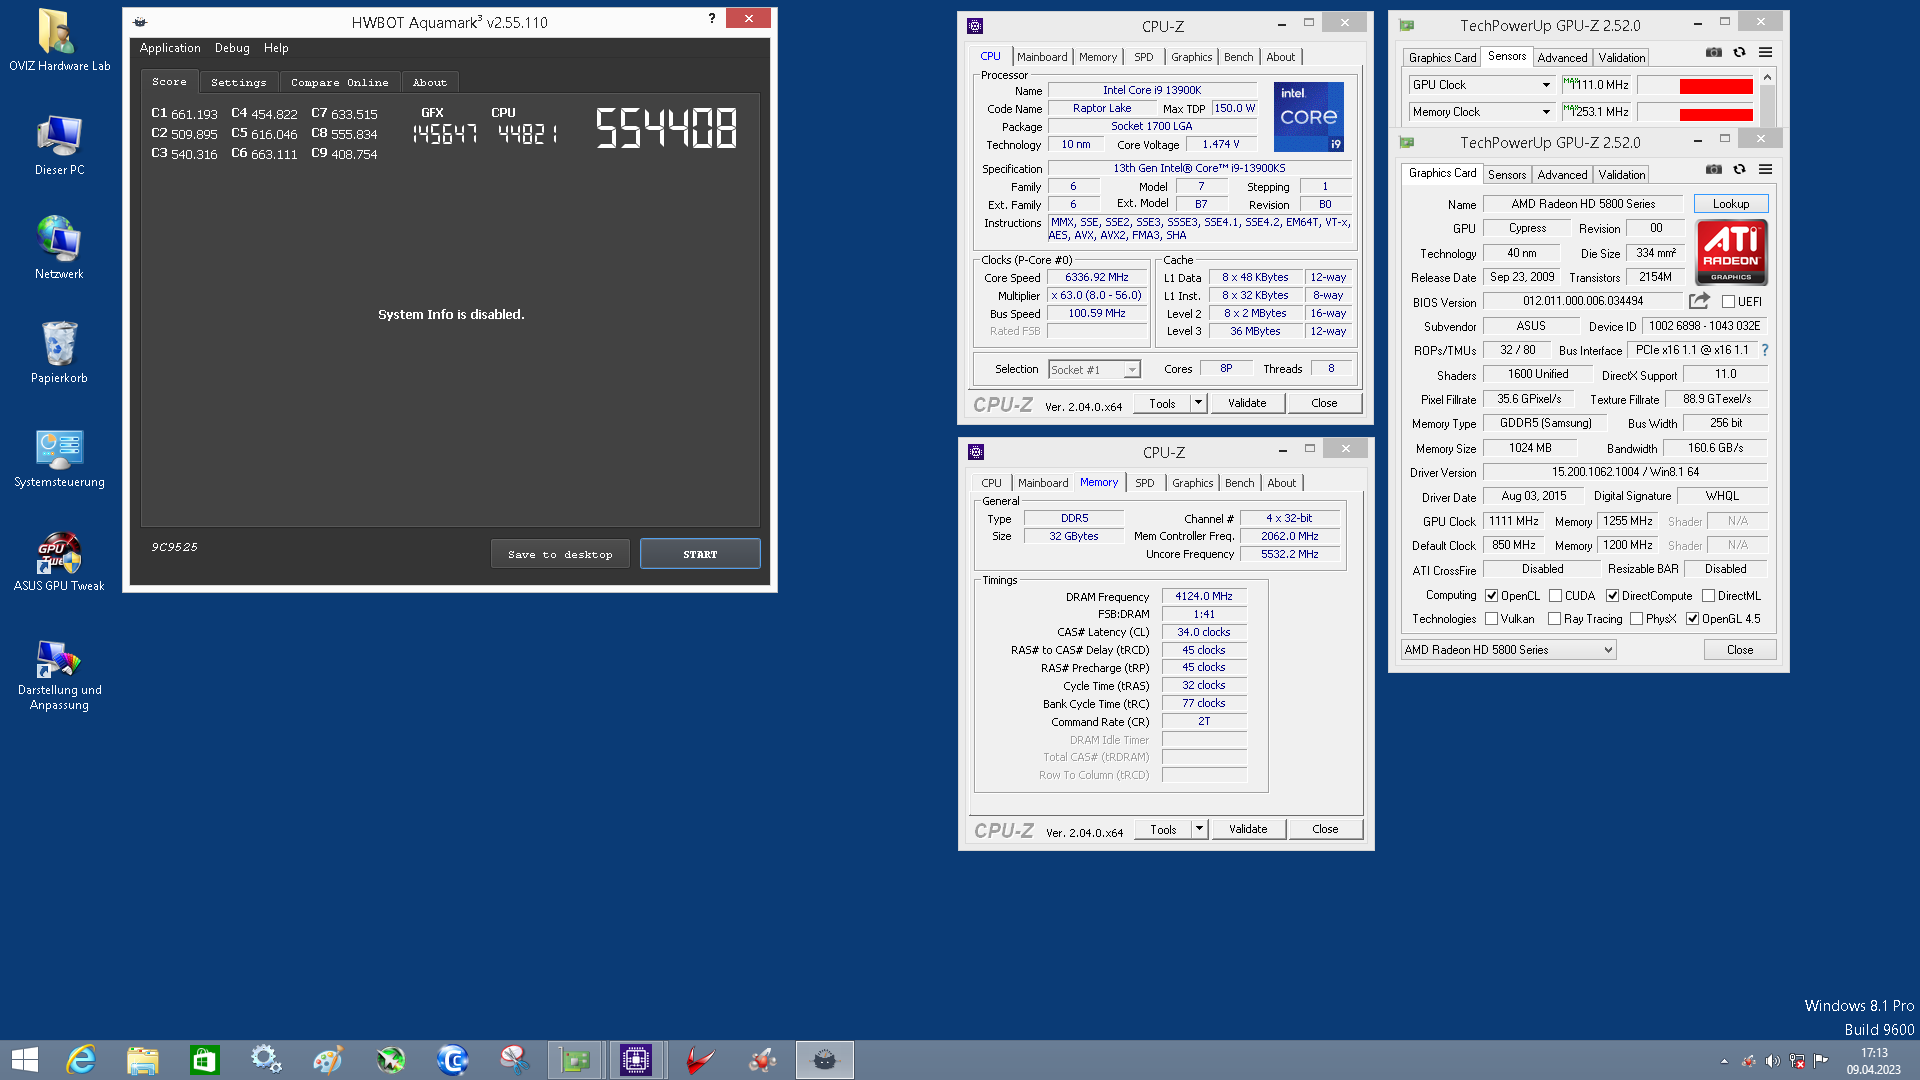Switch to the Compare Online tab
This screenshot has height=1080, width=1920.
point(340,82)
